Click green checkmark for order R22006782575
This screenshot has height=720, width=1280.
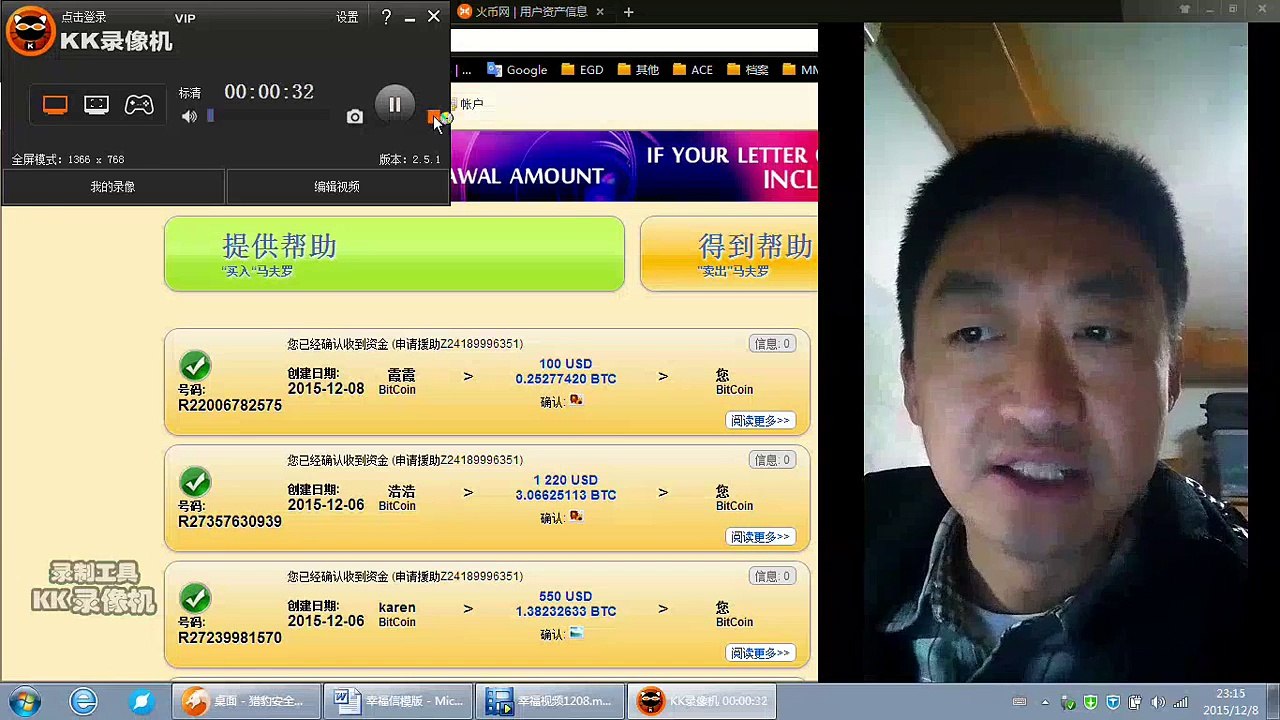point(195,367)
